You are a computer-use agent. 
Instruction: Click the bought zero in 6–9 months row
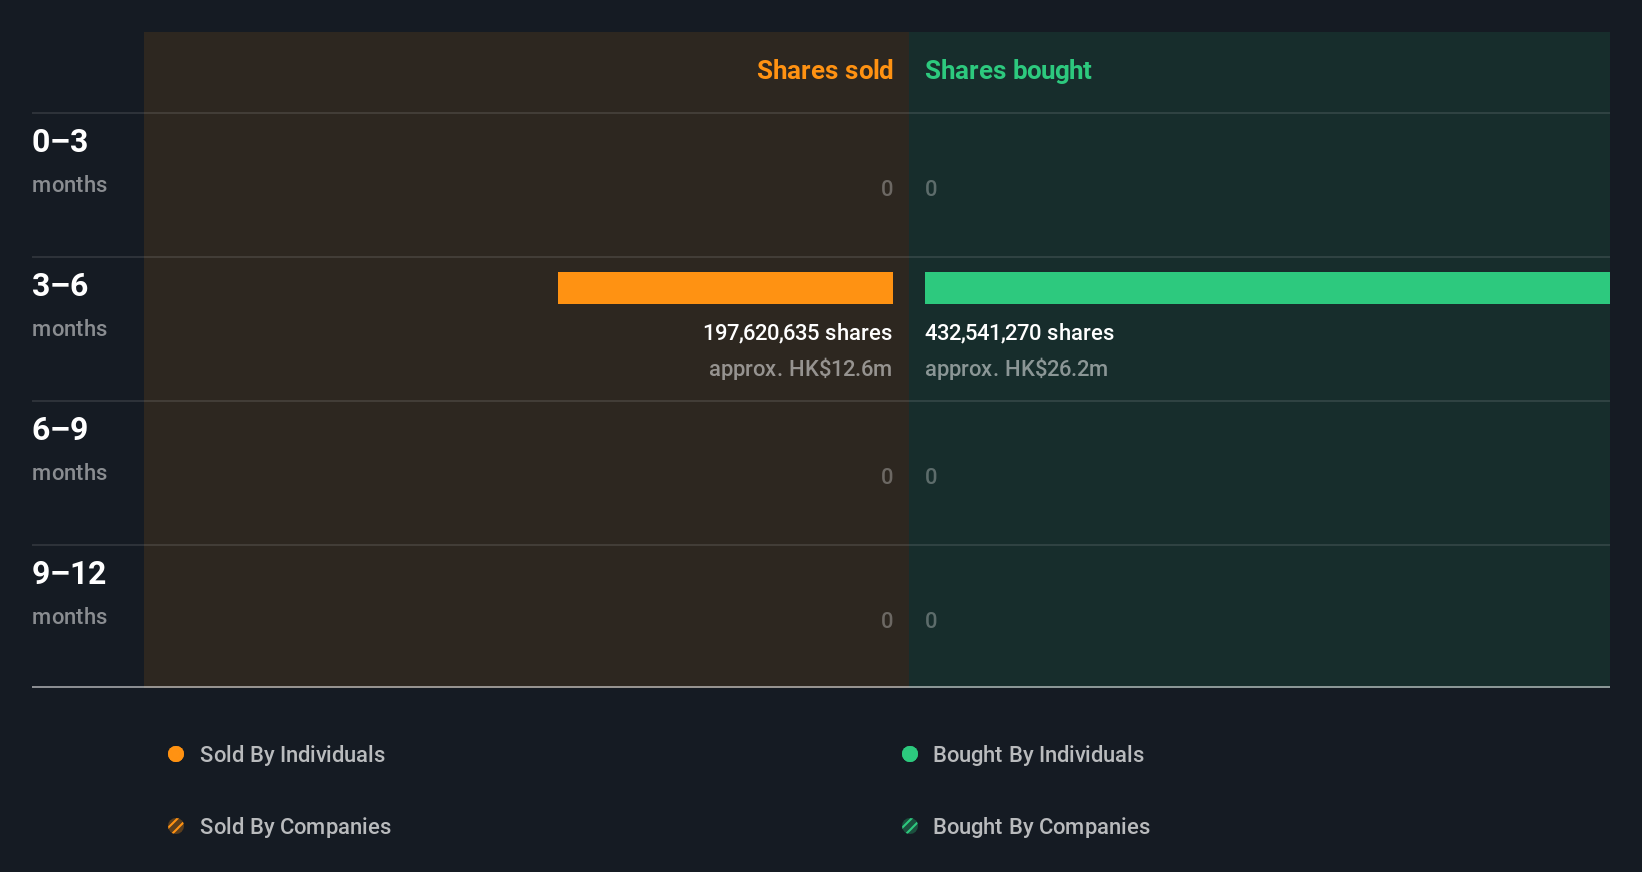click(931, 477)
